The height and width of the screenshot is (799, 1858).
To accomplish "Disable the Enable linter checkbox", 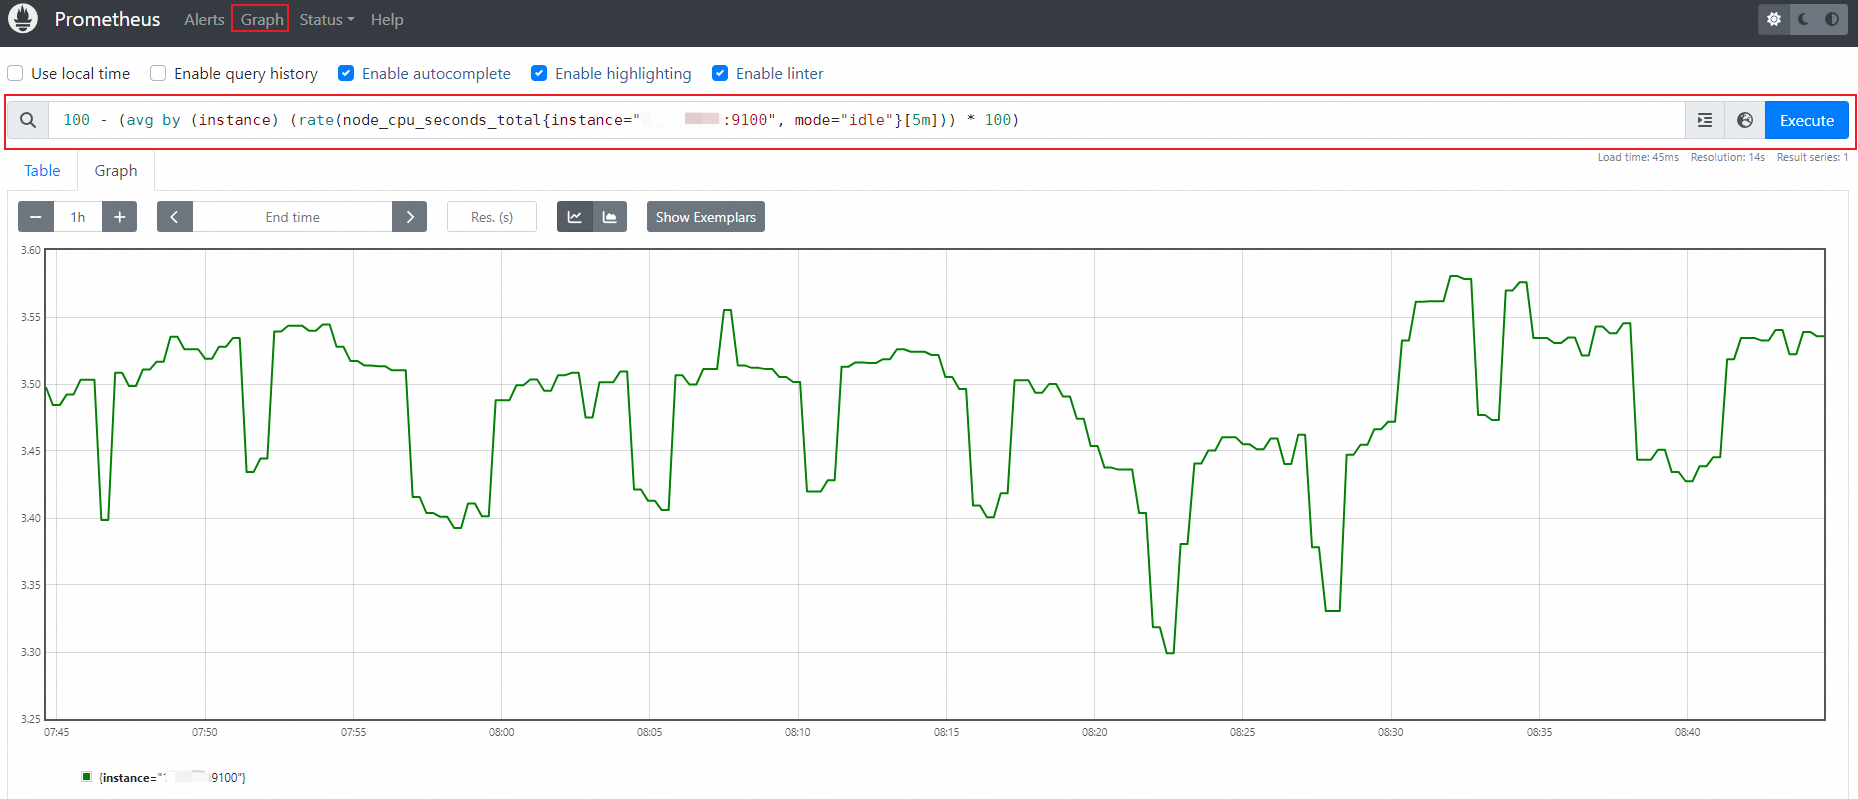I will point(720,73).
